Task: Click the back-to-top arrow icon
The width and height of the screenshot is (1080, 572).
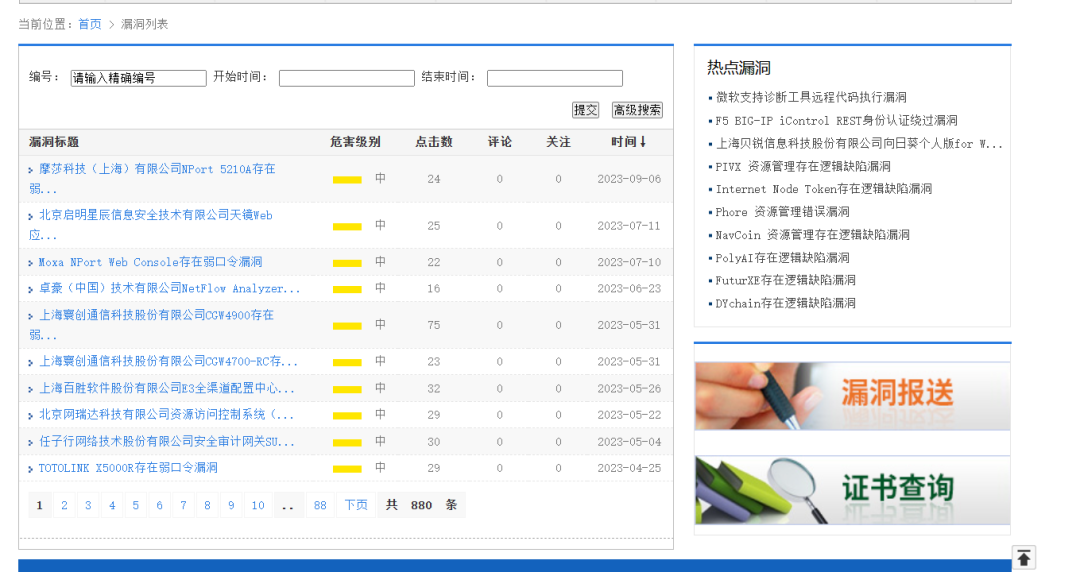Action: coord(1024,558)
